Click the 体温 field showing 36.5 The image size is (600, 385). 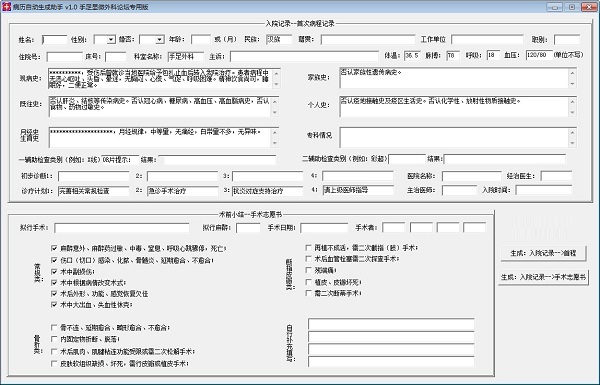click(412, 55)
